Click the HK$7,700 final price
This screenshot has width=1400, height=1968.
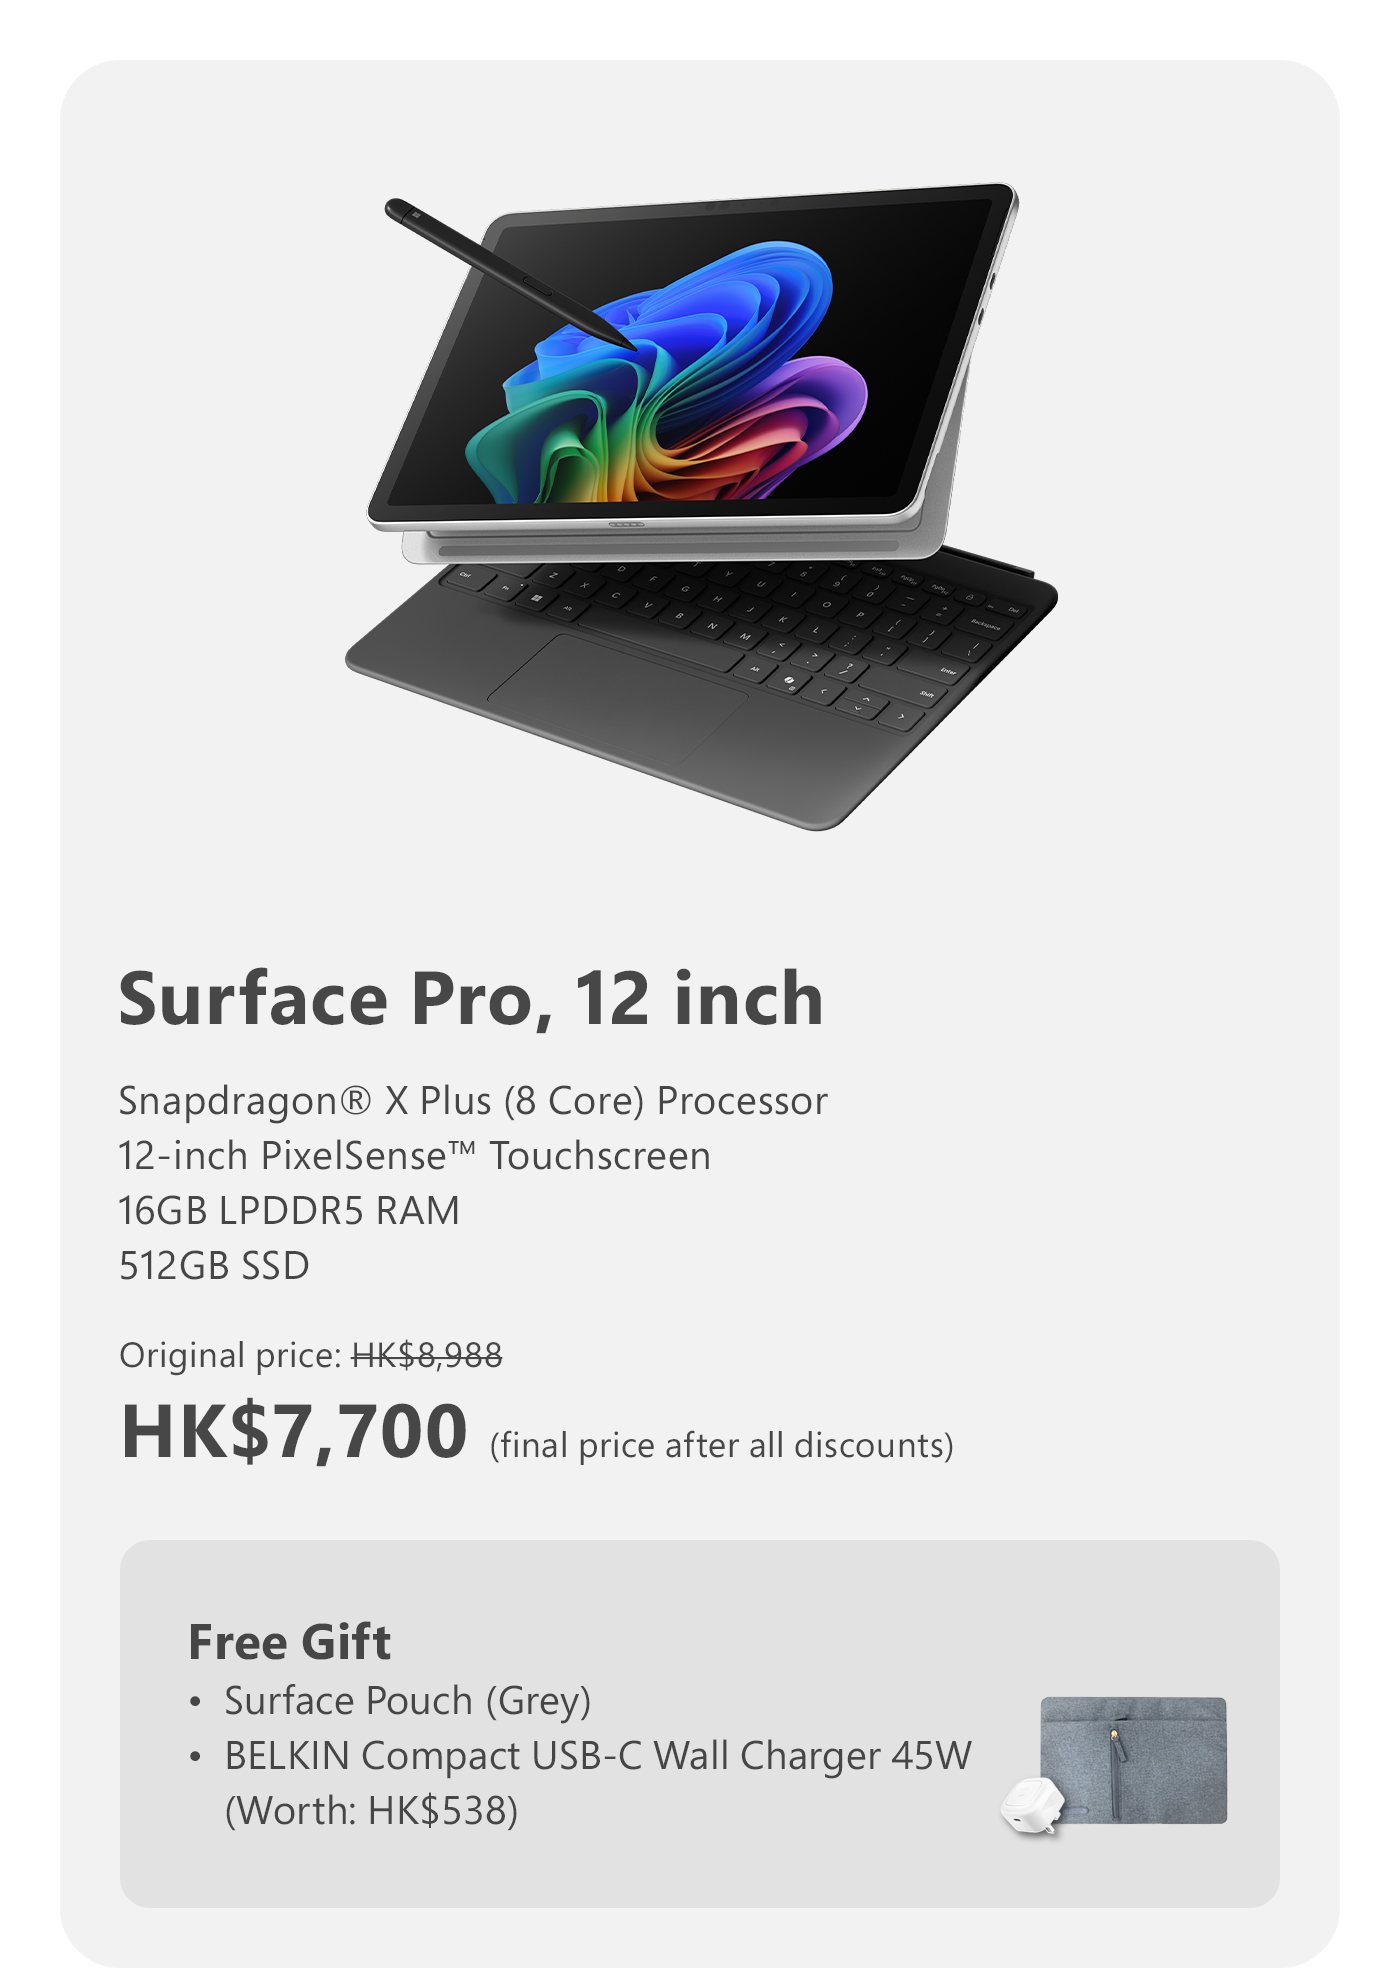pyautogui.click(x=294, y=1432)
